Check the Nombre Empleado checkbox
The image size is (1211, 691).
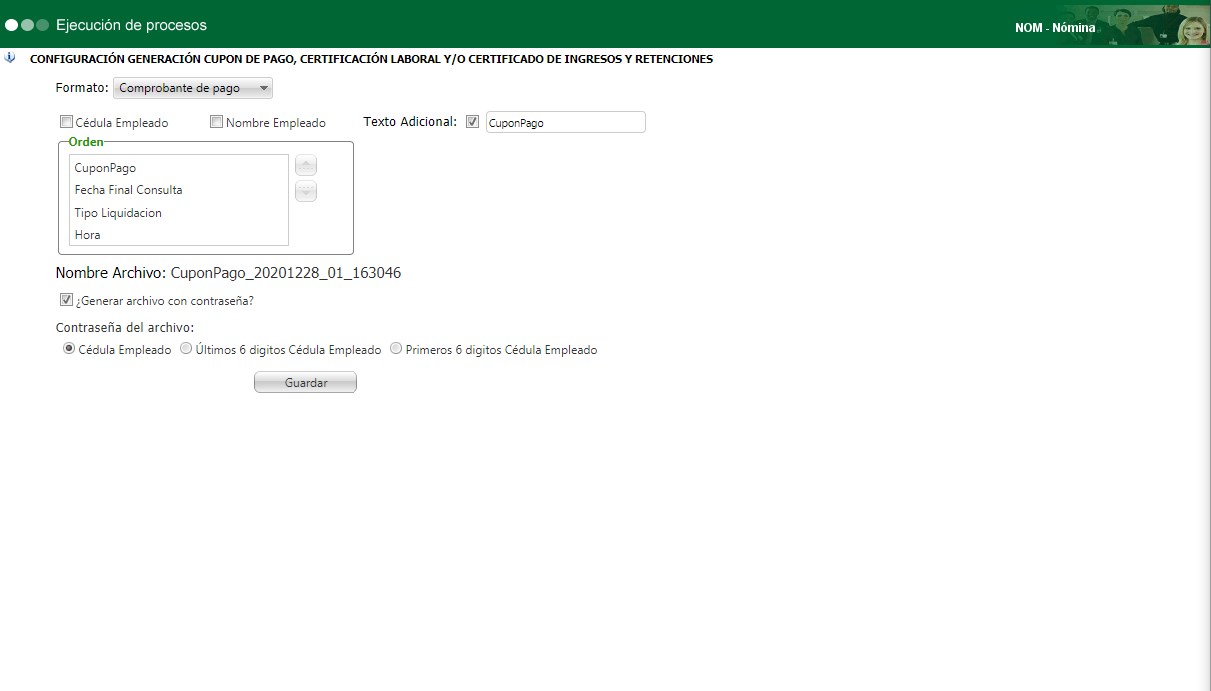[x=216, y=122]
